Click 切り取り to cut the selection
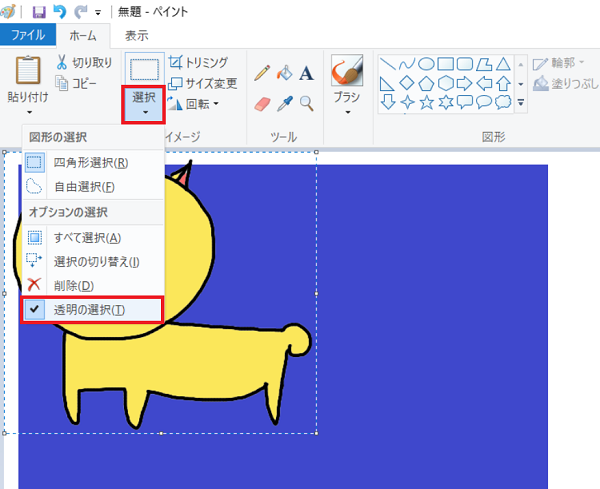 [84, 62]
